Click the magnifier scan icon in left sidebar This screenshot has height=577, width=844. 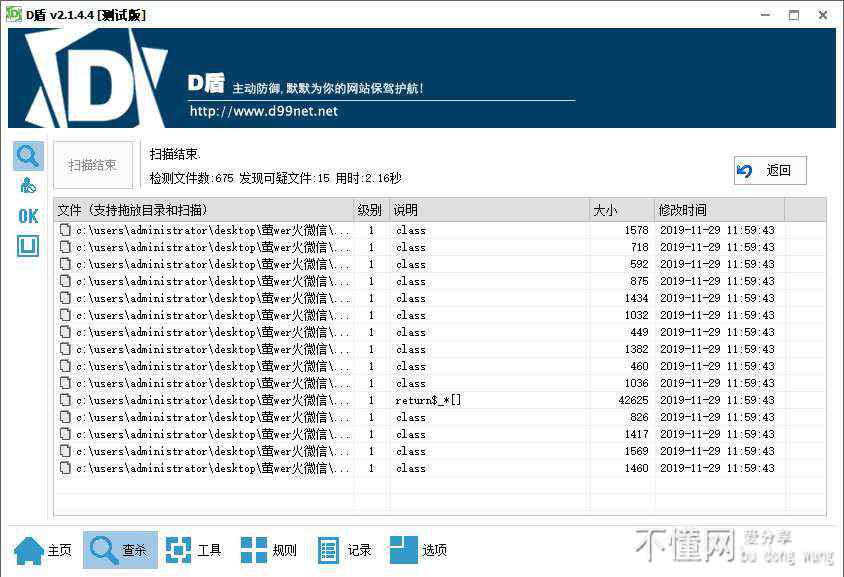(28, 156)
